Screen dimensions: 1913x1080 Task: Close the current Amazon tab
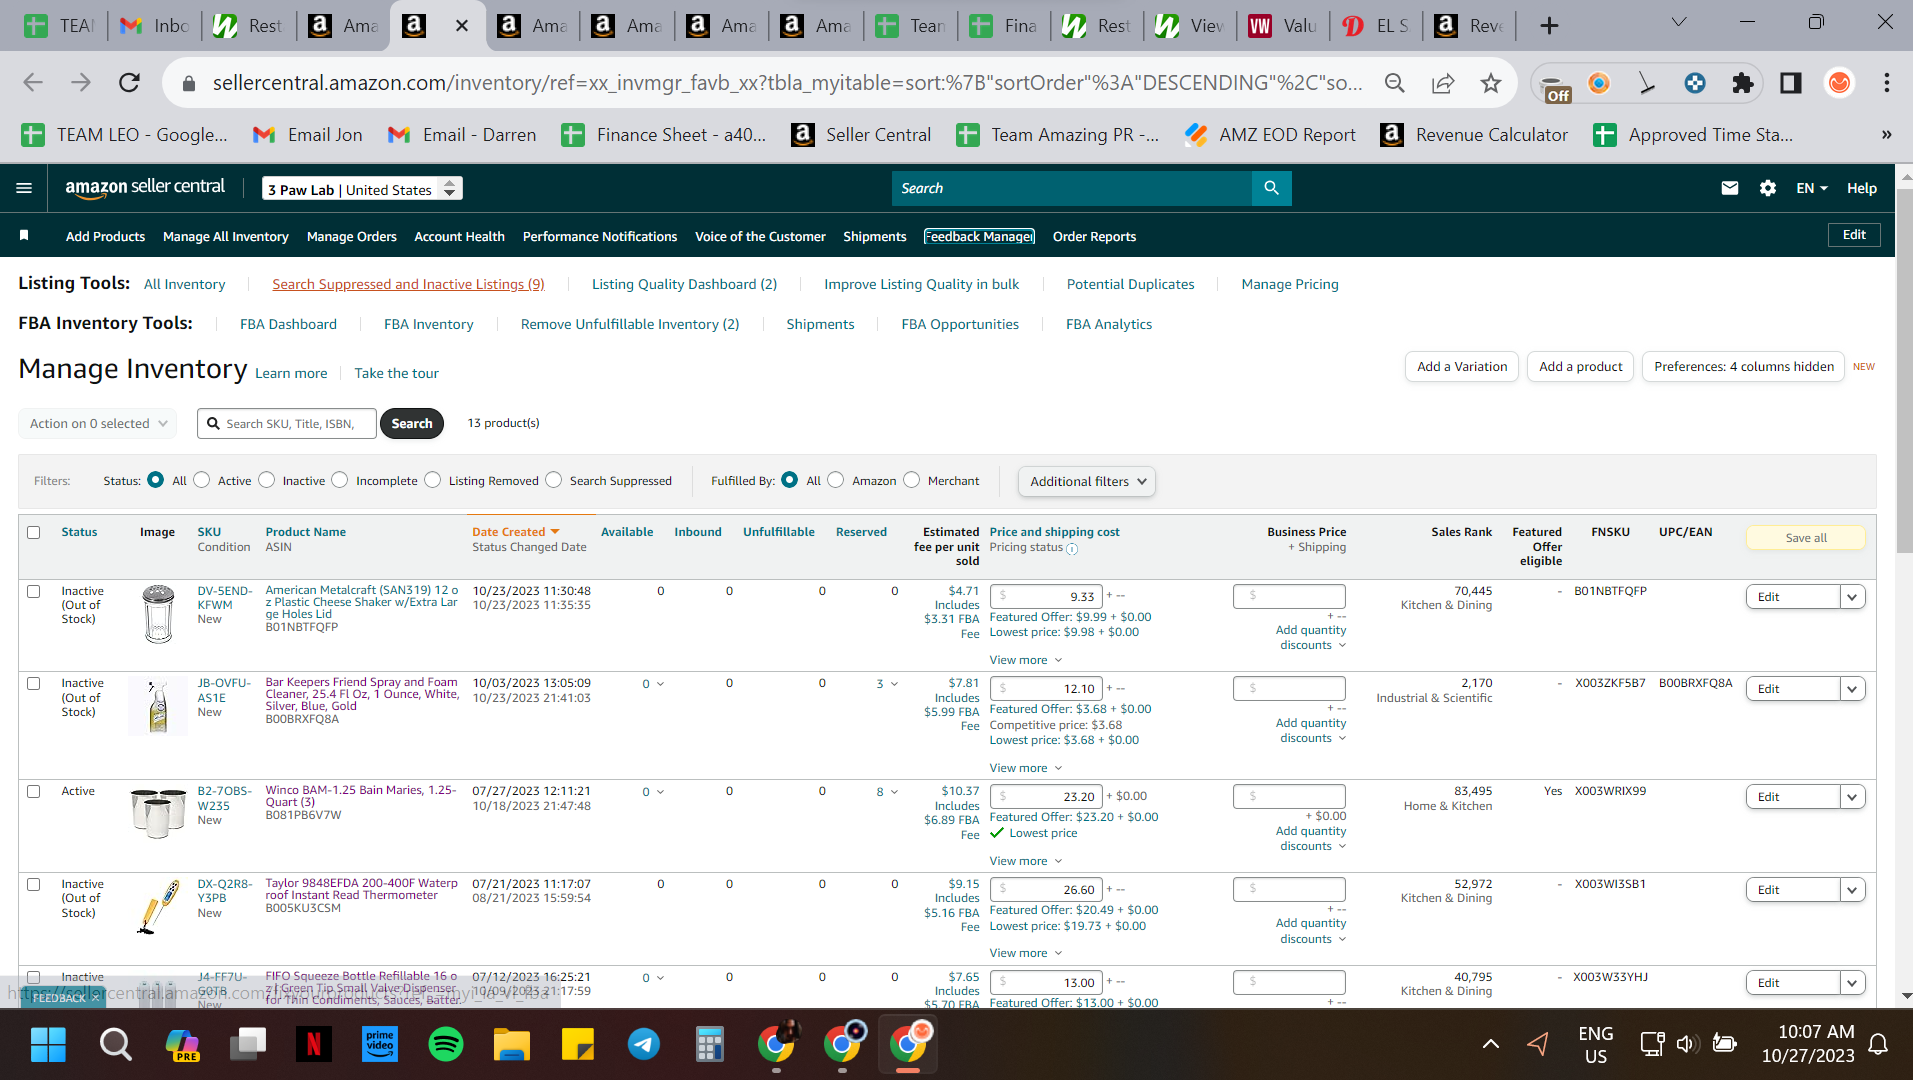[x=462, y=26]
